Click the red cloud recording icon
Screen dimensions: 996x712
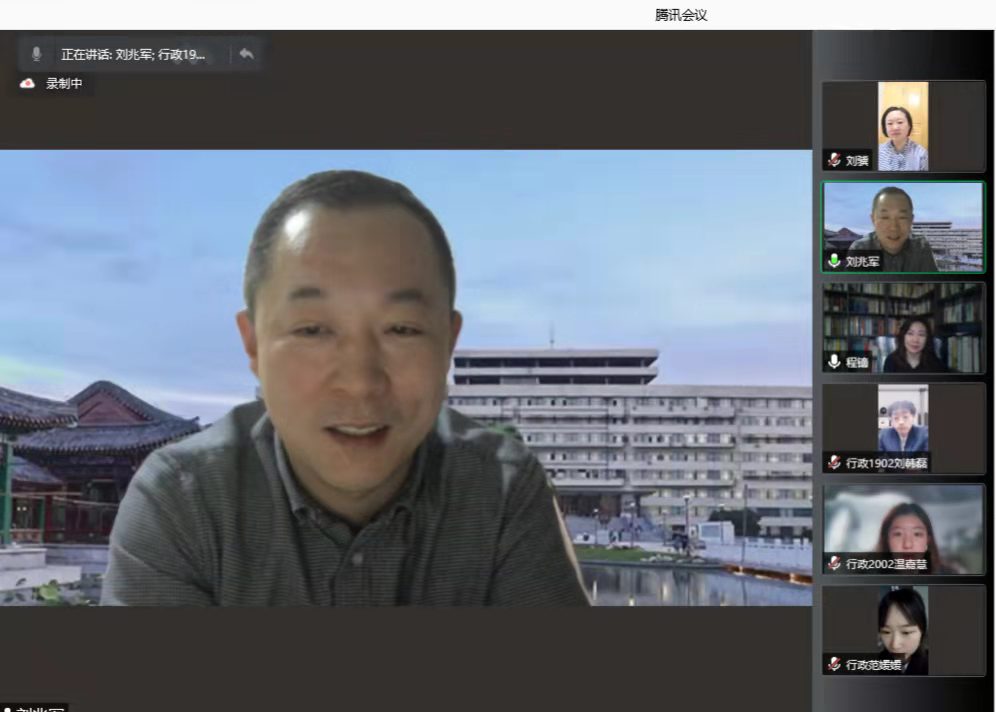[x=27, y=84]
